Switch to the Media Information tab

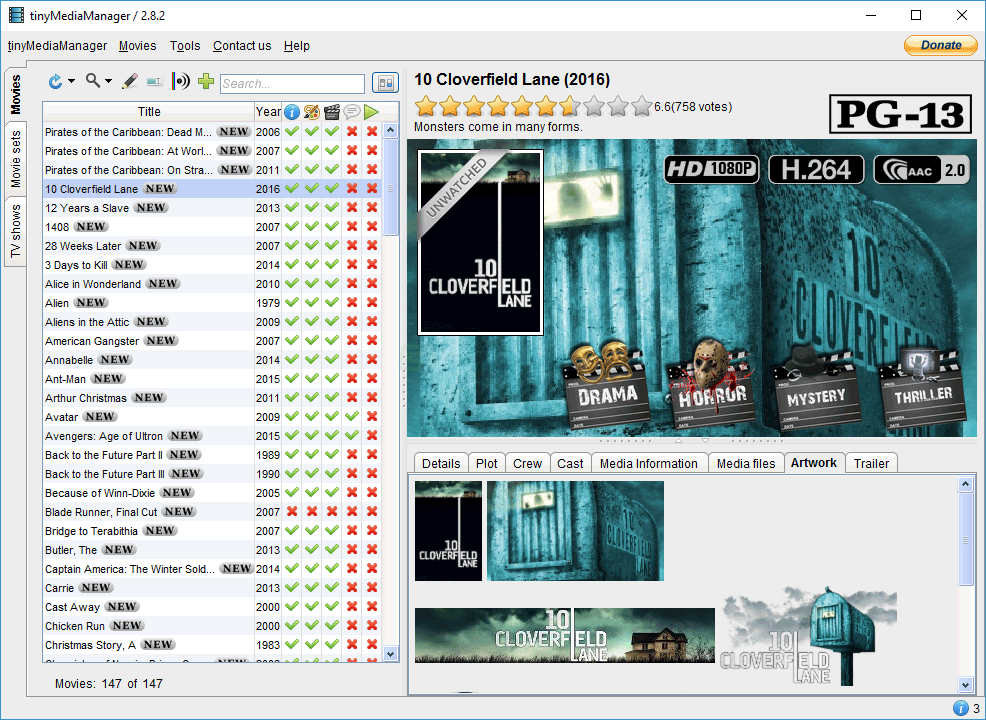click(x=649, y=463)
